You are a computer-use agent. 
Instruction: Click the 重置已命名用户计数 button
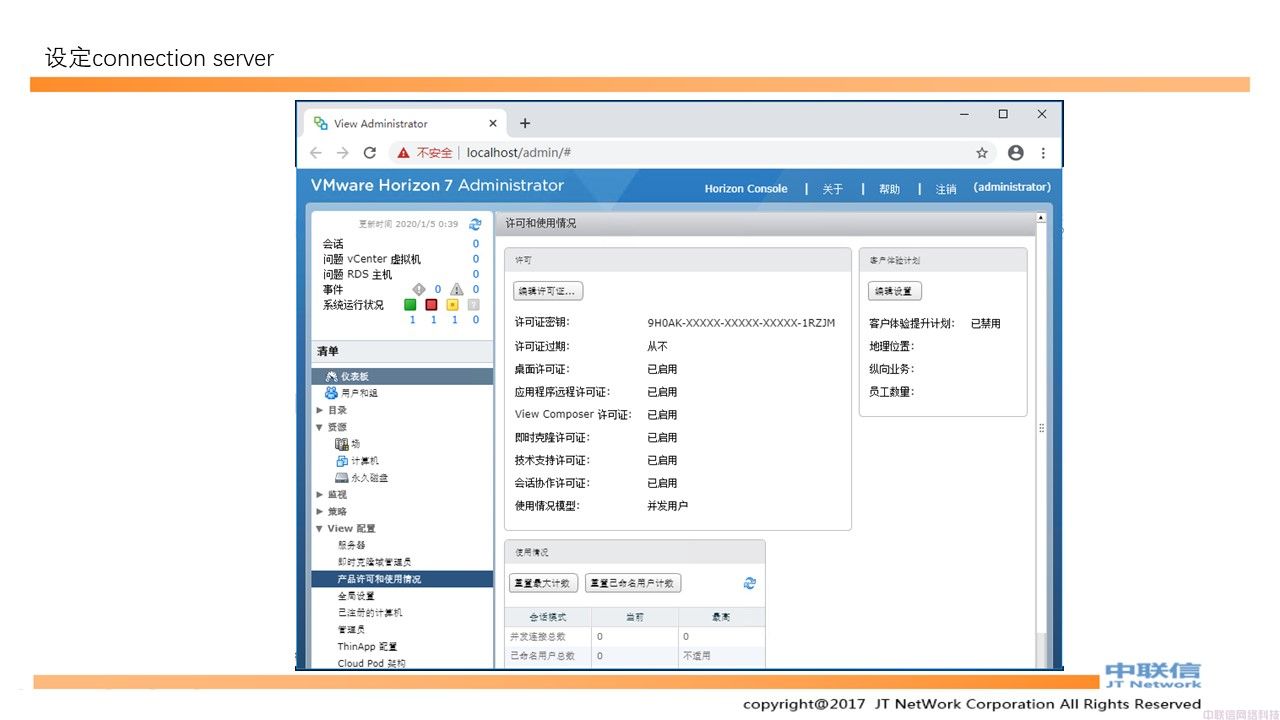[633, 583]
